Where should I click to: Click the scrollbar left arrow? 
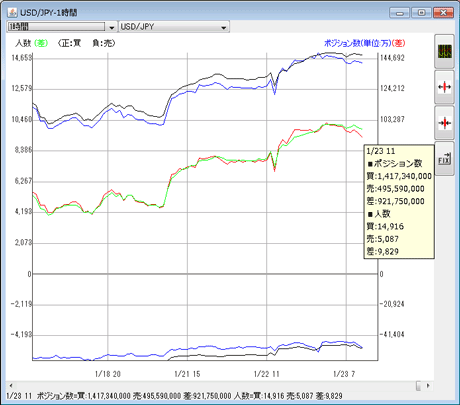click(x=11, y=386)
